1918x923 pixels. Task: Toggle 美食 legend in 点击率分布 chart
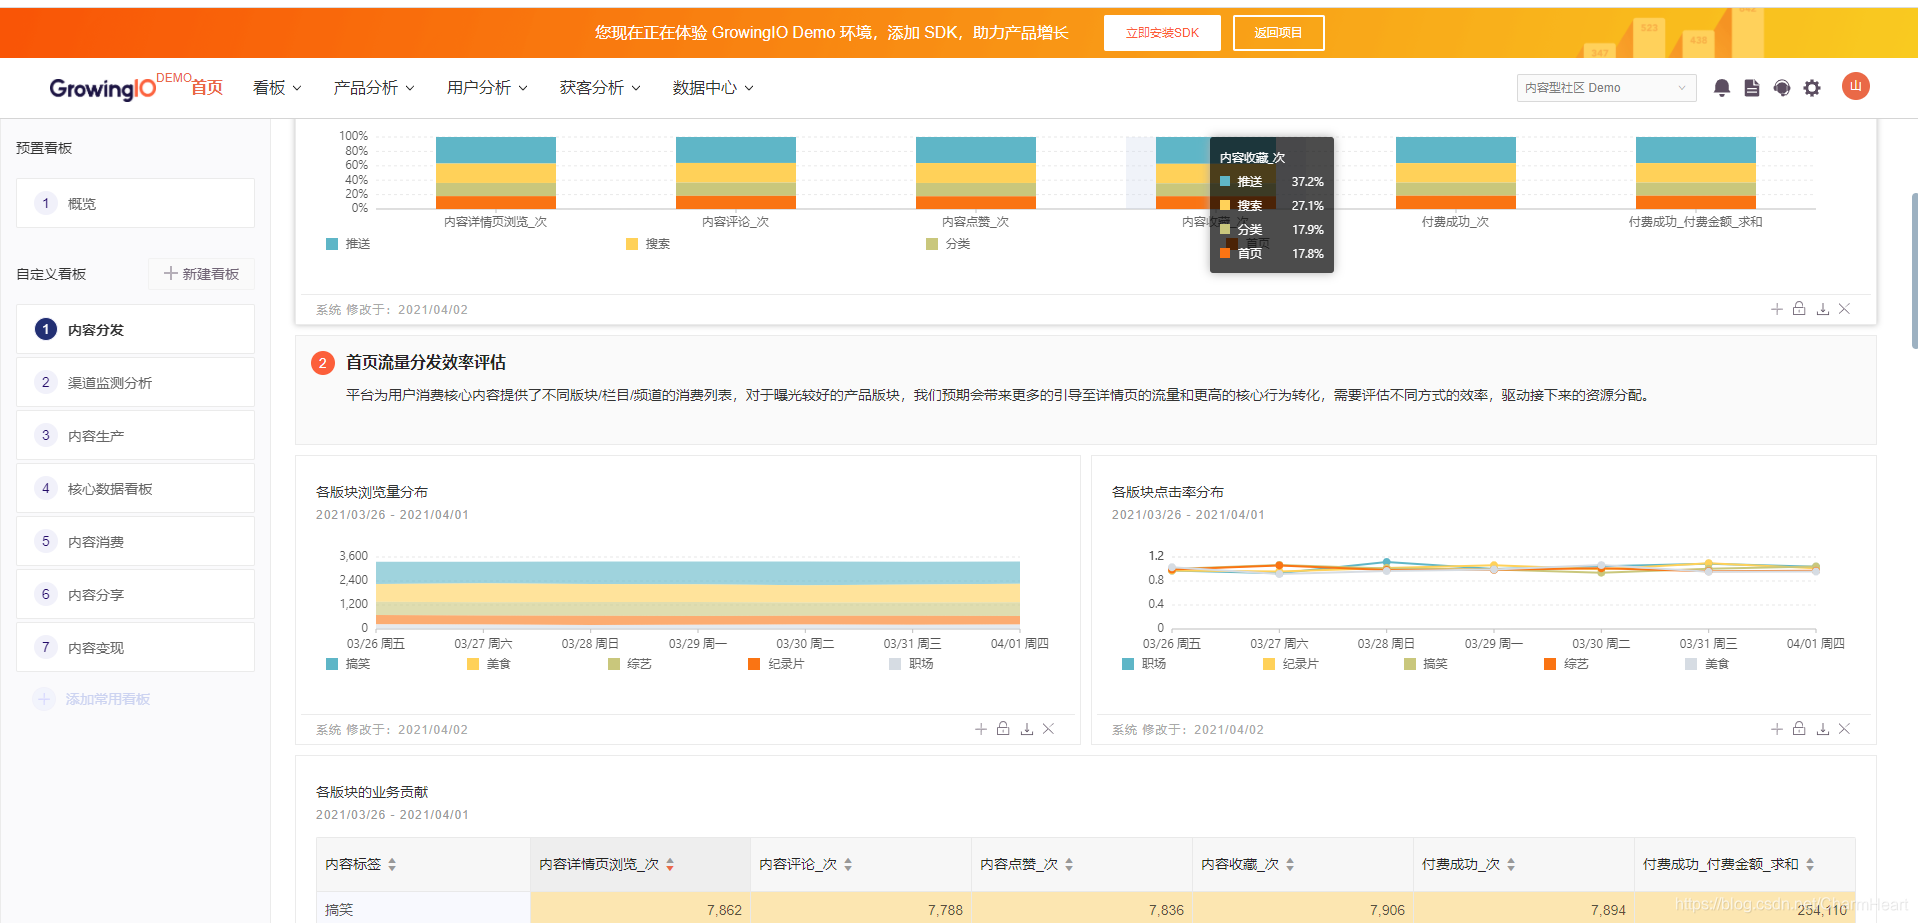point(1707,664)
